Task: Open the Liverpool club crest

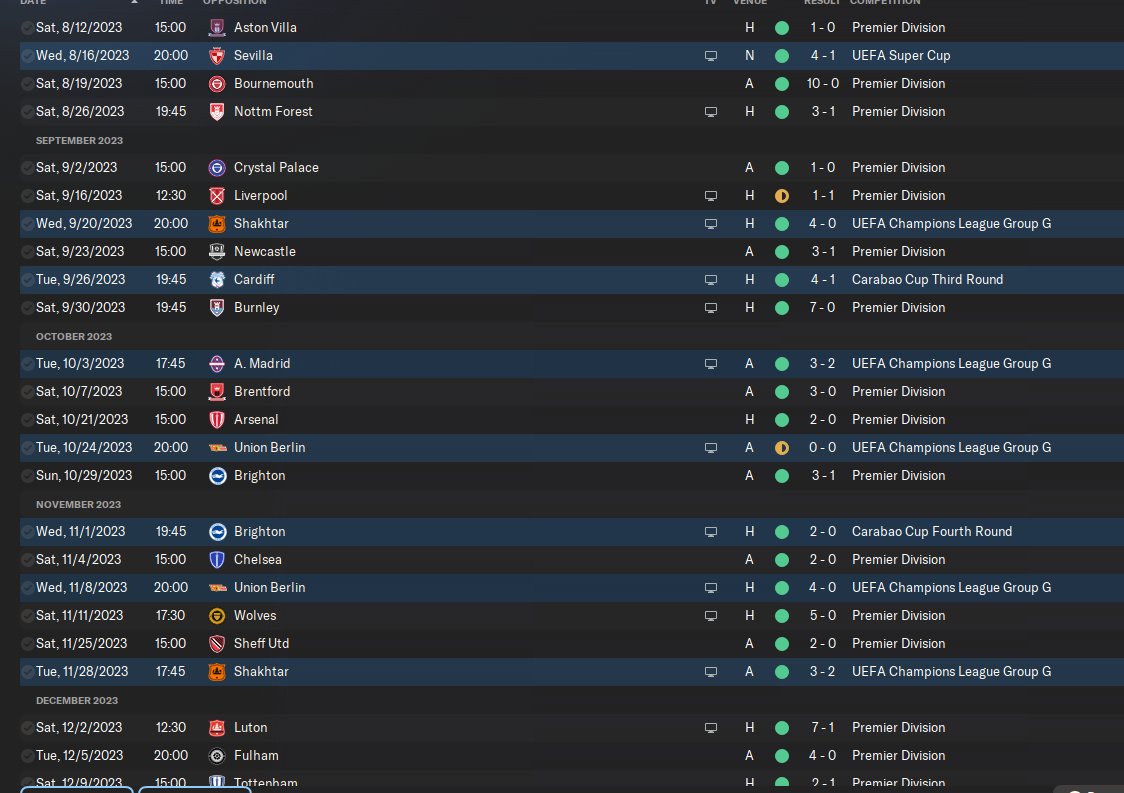Action: tap(216, 196)
